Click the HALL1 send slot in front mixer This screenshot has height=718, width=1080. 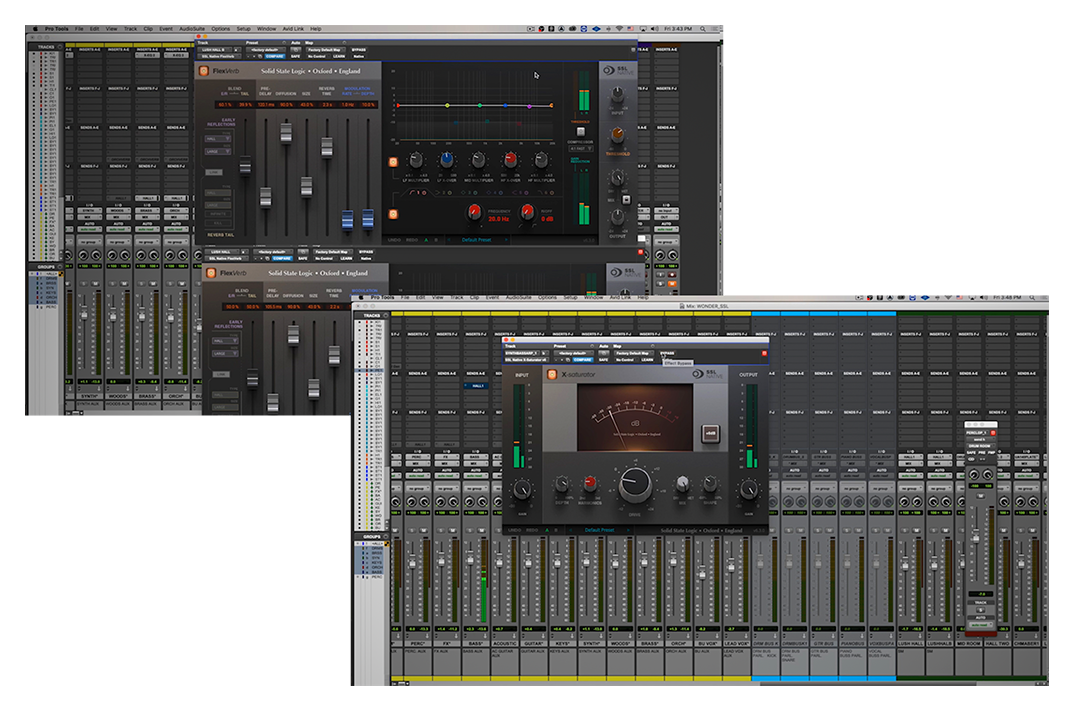[x=476, y=386]
